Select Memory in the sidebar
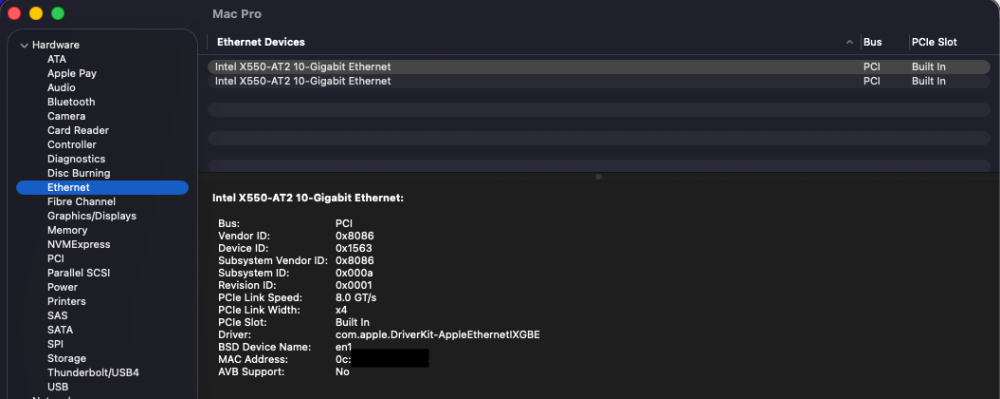The height and width of the screenshot is (399, 1000). pos(67,230)
